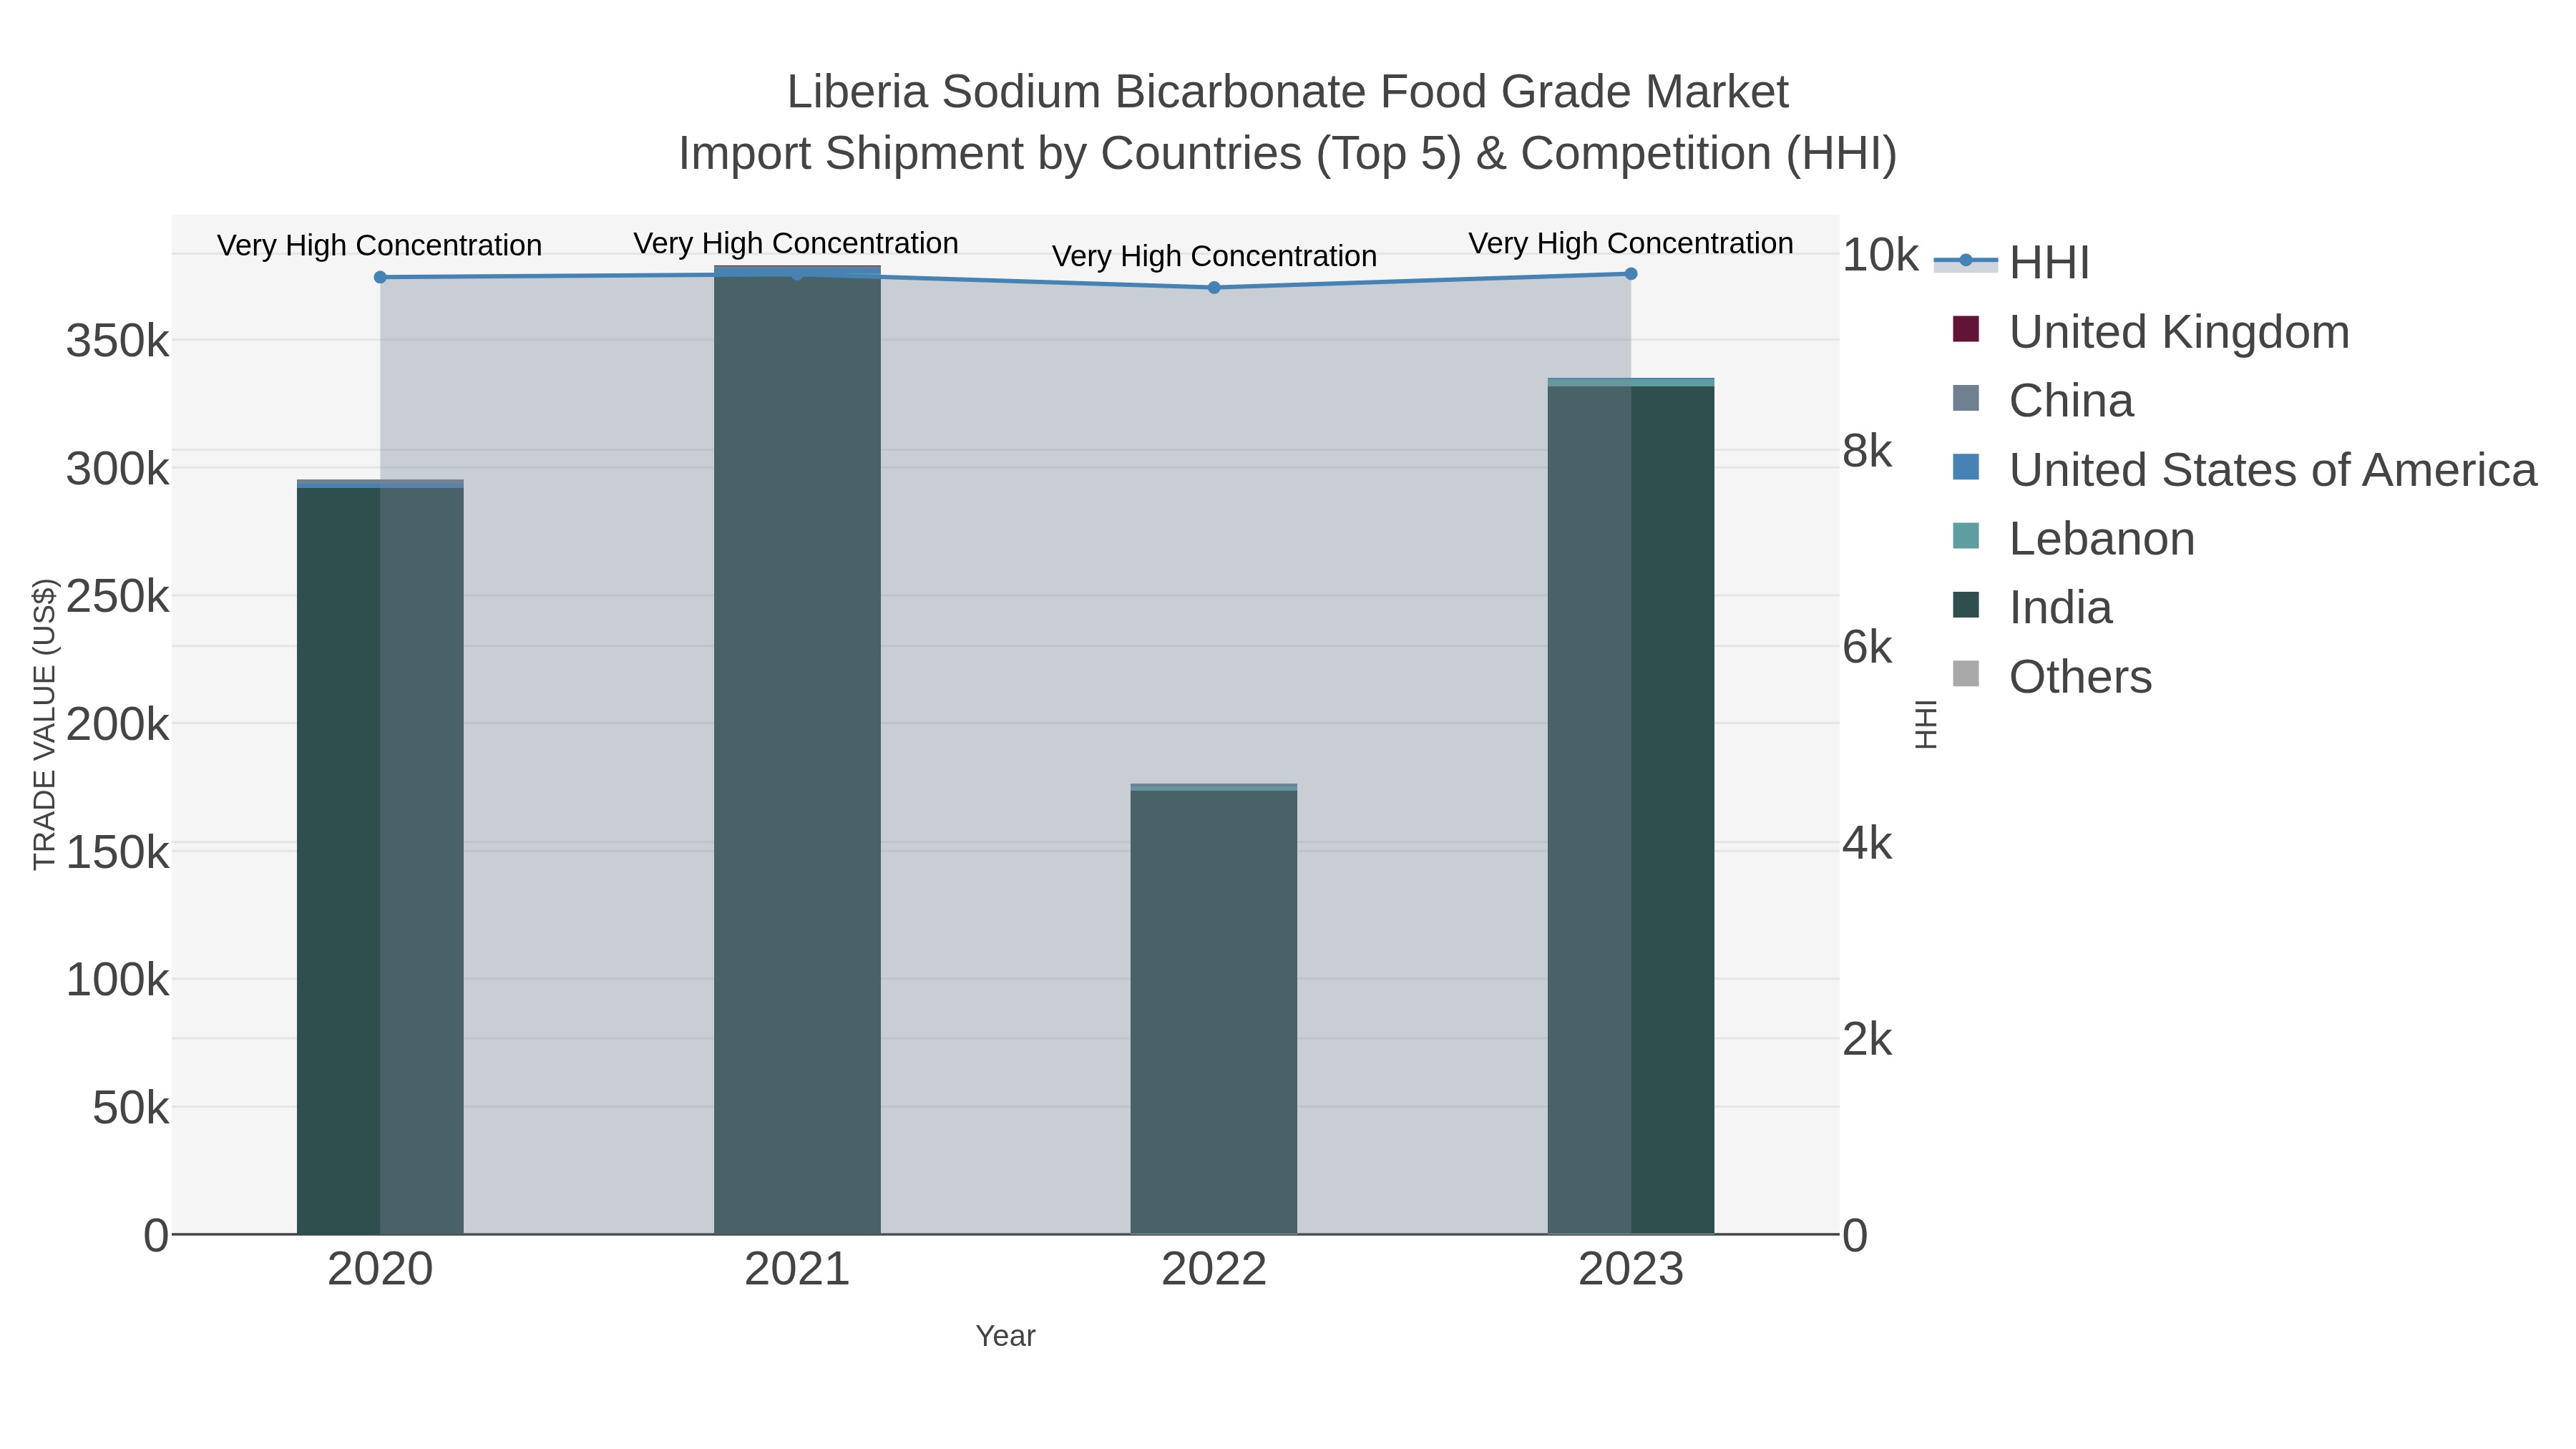Click Very High Concentration label above 2021
Viewport: 2576px width, 1449px height.
point(796,243)
